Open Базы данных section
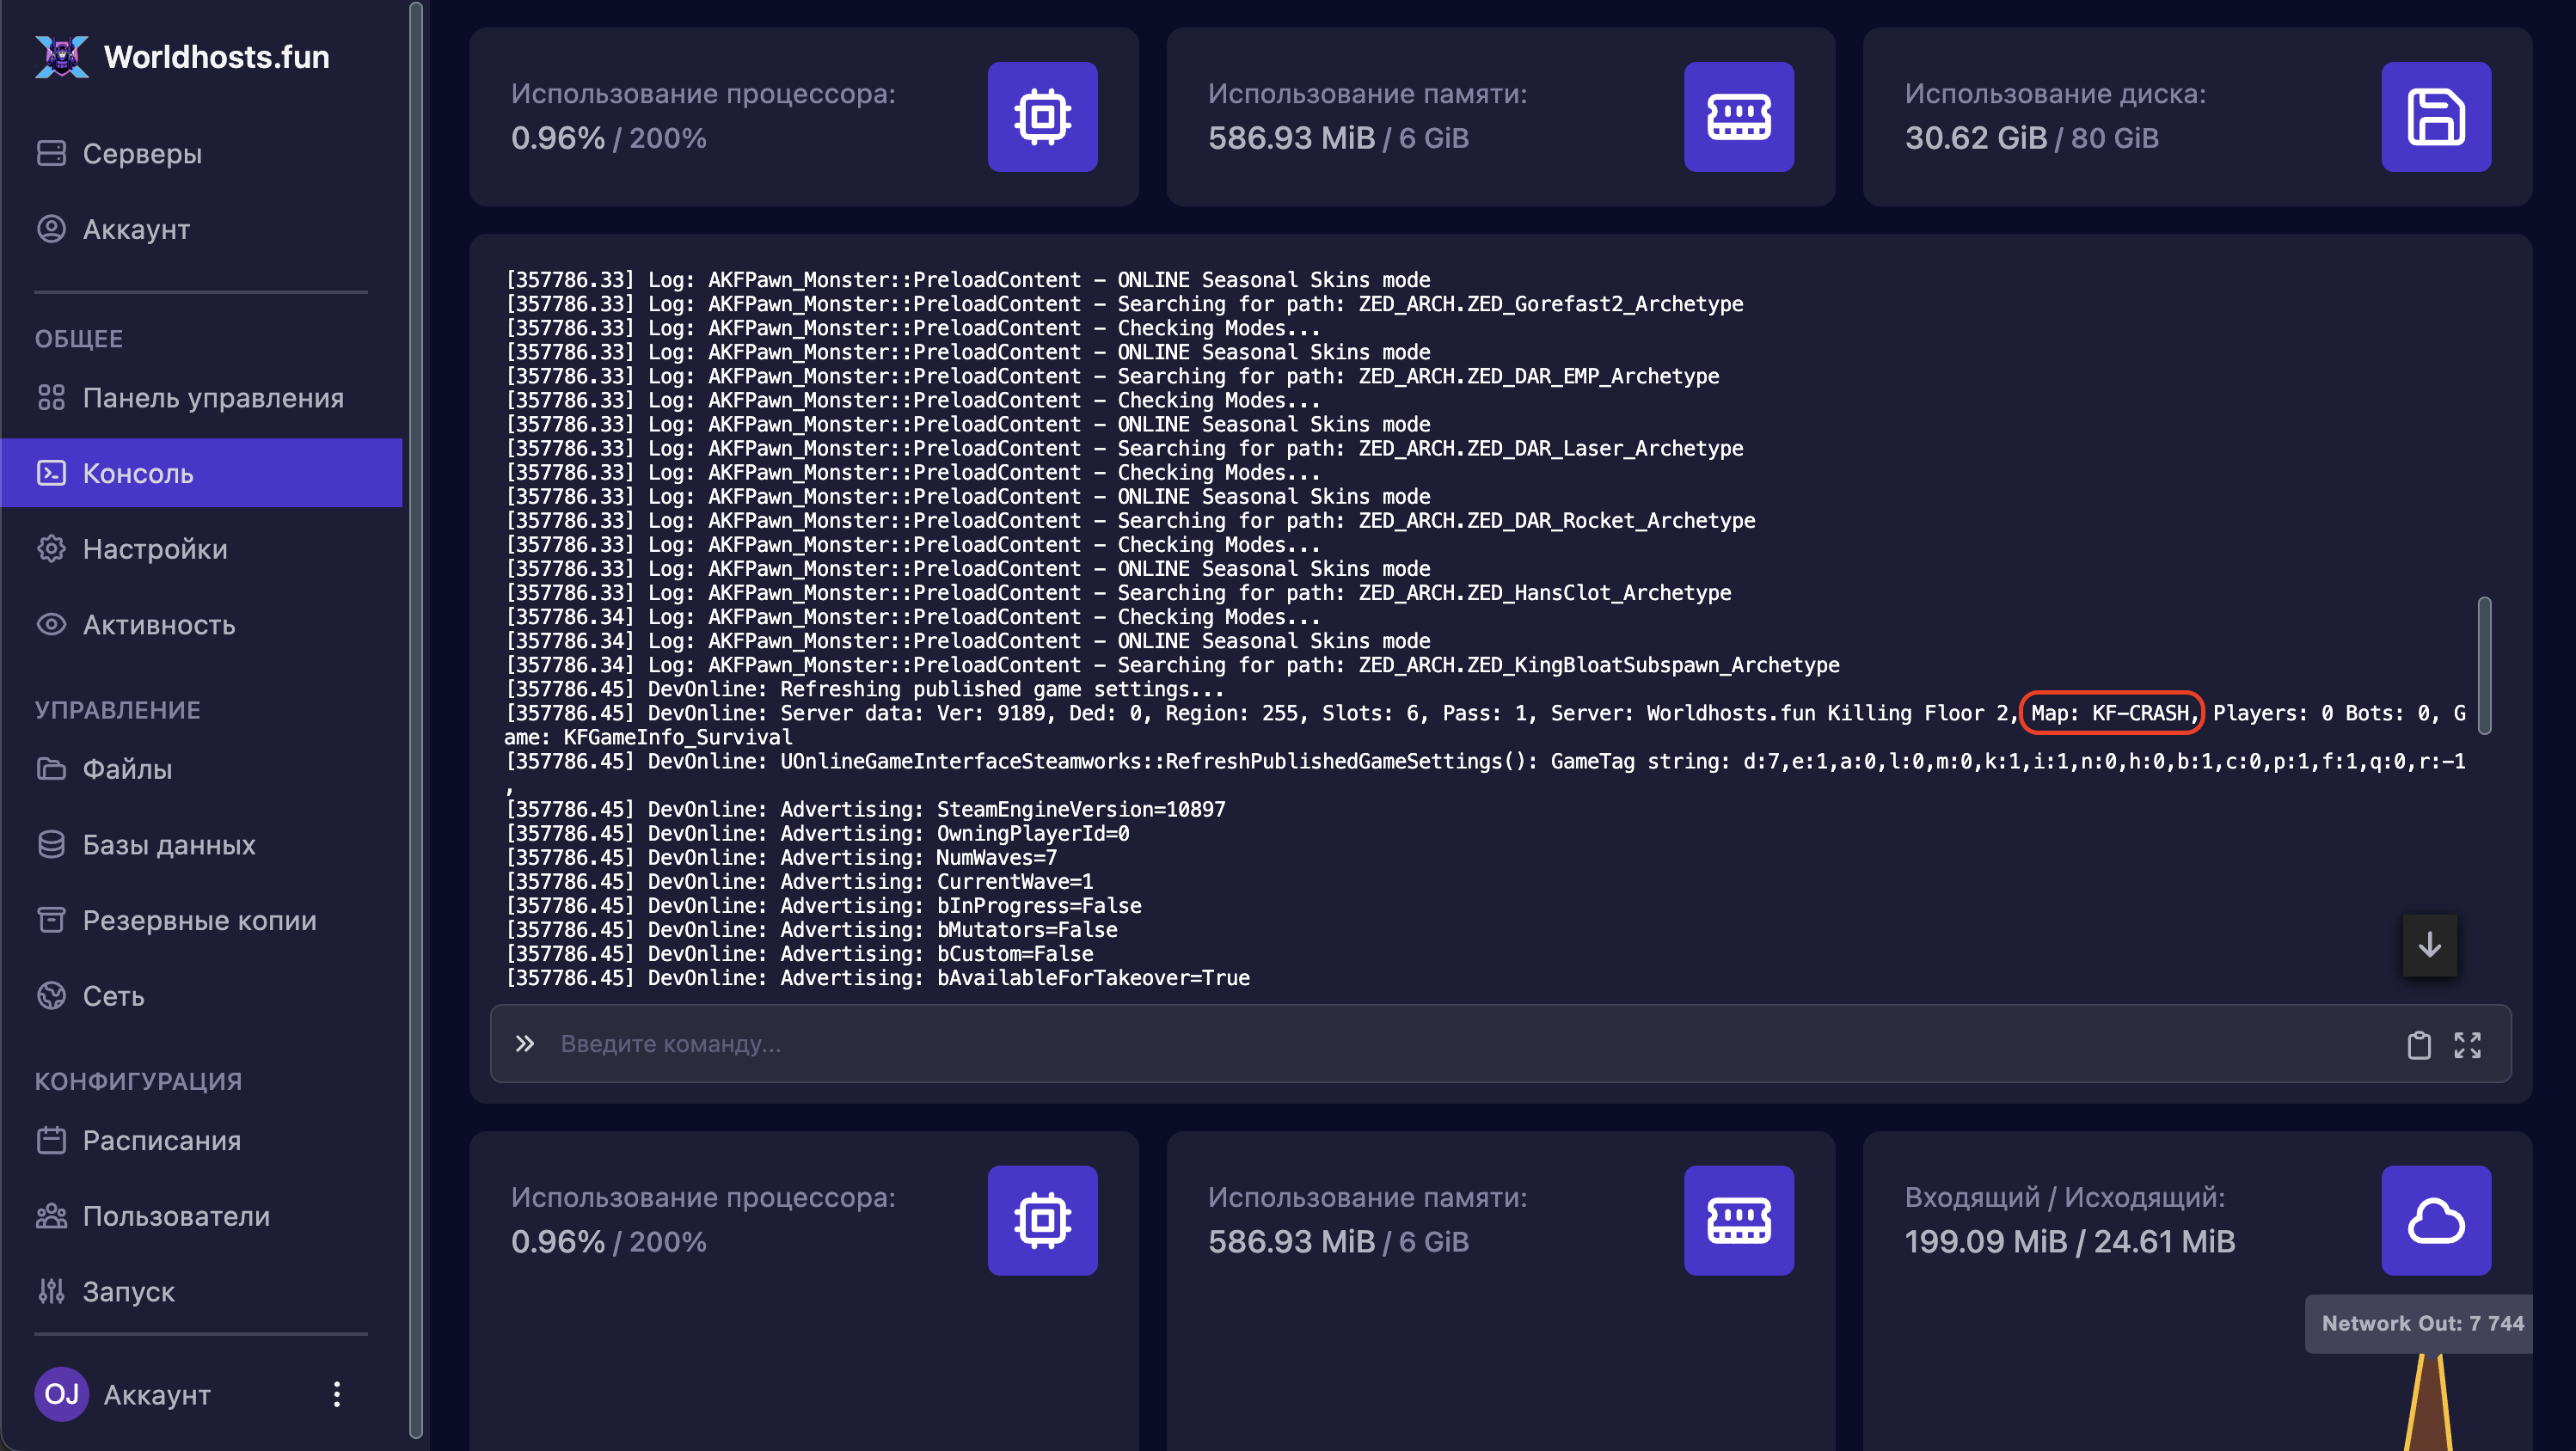2576x1451 pixels. (169, 845)
